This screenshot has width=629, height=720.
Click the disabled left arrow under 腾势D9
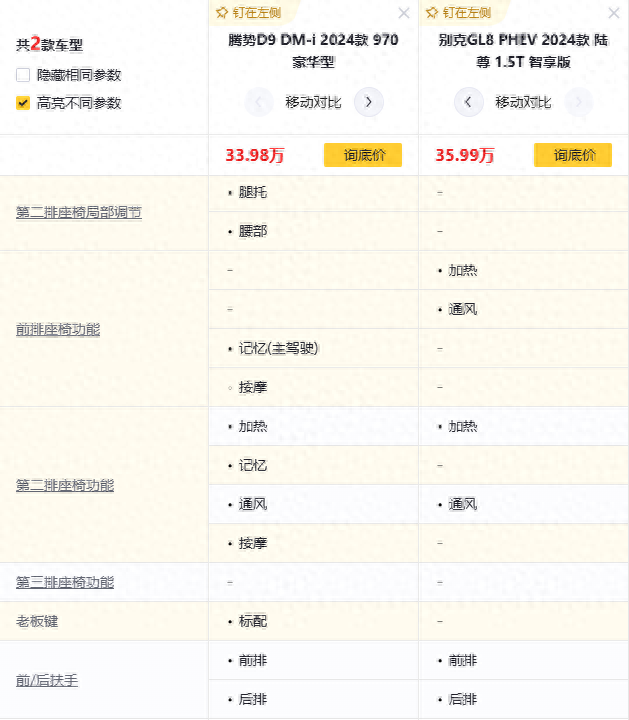(x=258, y=101)
